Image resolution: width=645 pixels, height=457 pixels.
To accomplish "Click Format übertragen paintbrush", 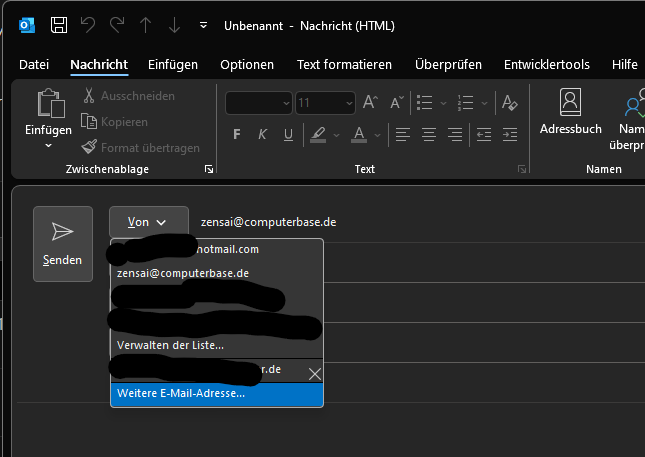I will coord(140,148).
